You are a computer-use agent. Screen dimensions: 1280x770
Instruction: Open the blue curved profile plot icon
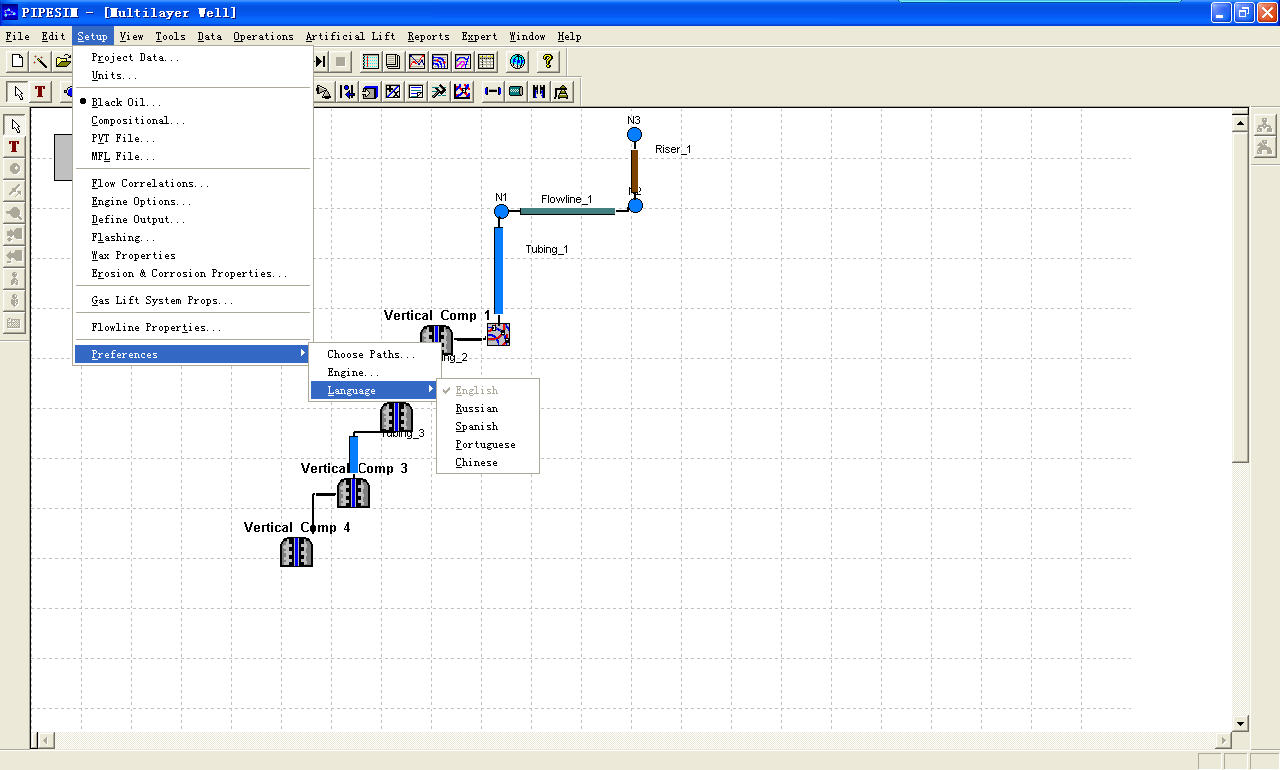click(x=440, y=62)
